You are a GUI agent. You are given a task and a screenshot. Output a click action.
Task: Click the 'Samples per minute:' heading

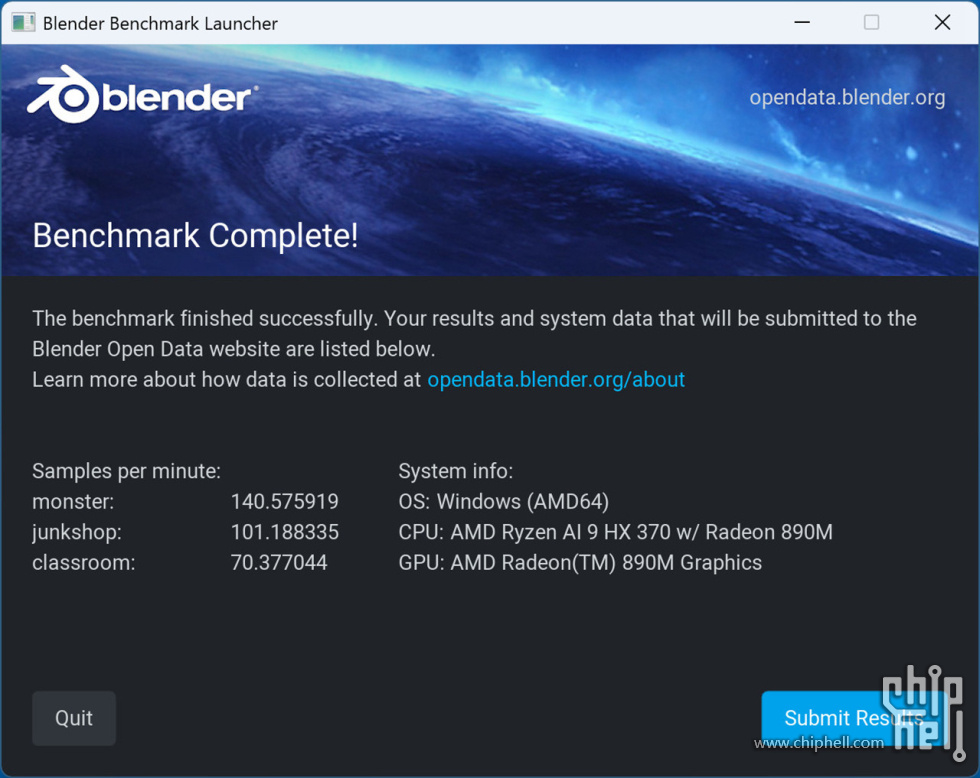126,471
